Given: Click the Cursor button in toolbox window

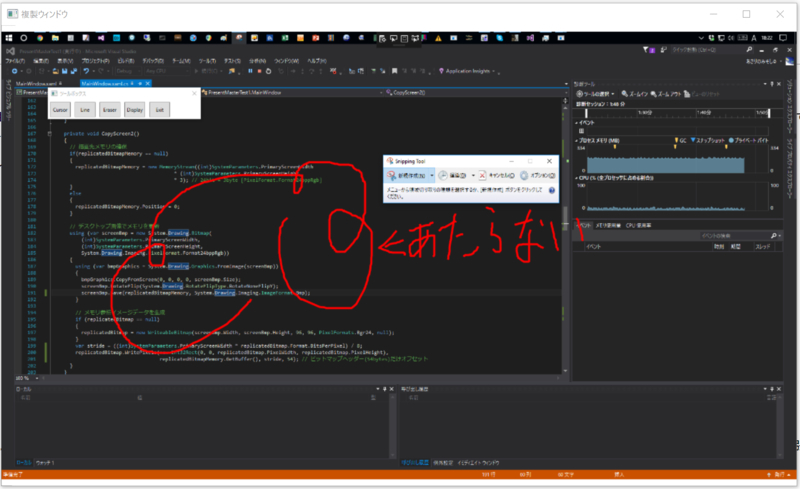Looking at the screenshot, I should click(60, 110).
